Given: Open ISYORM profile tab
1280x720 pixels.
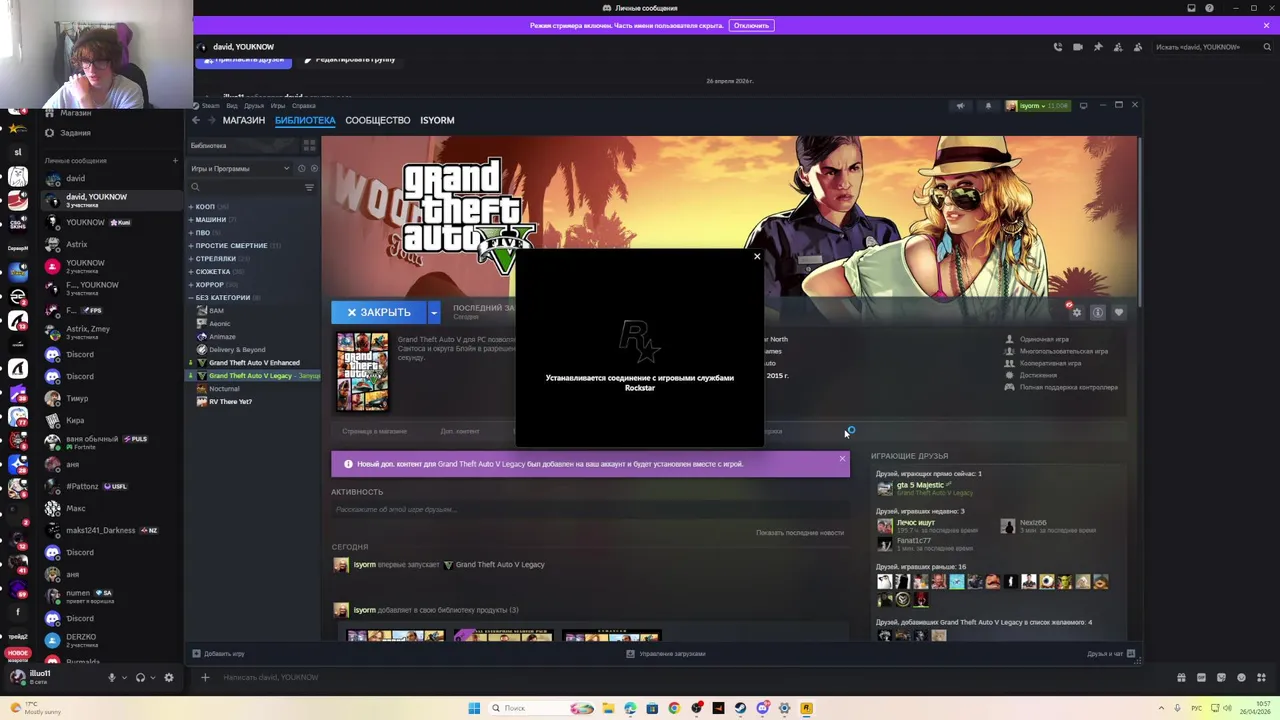Looking at the screenshot, I should click(437, 120).
